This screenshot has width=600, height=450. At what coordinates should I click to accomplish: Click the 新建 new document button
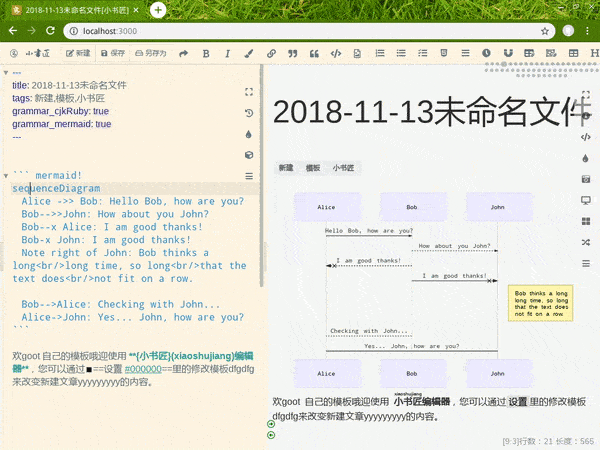78,53
